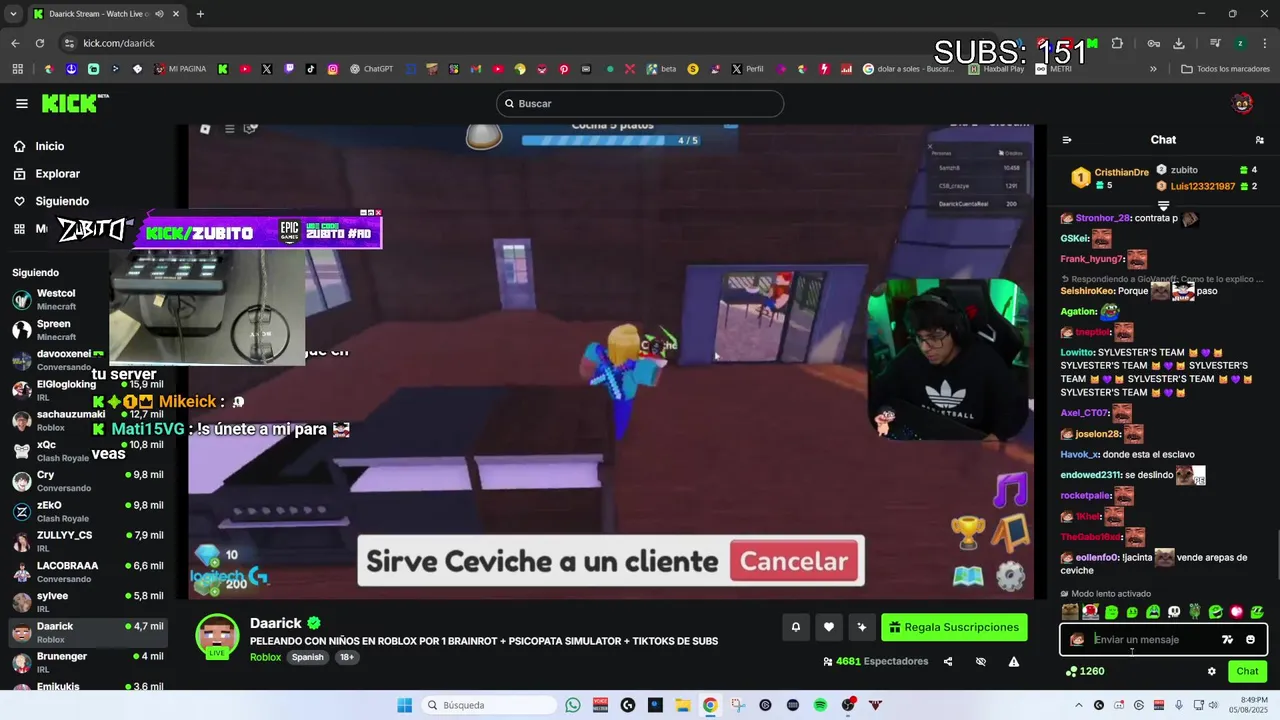Open ChatGPT bookmark
This screenshot has width=1280, height=720.
[x=371, y=69]
